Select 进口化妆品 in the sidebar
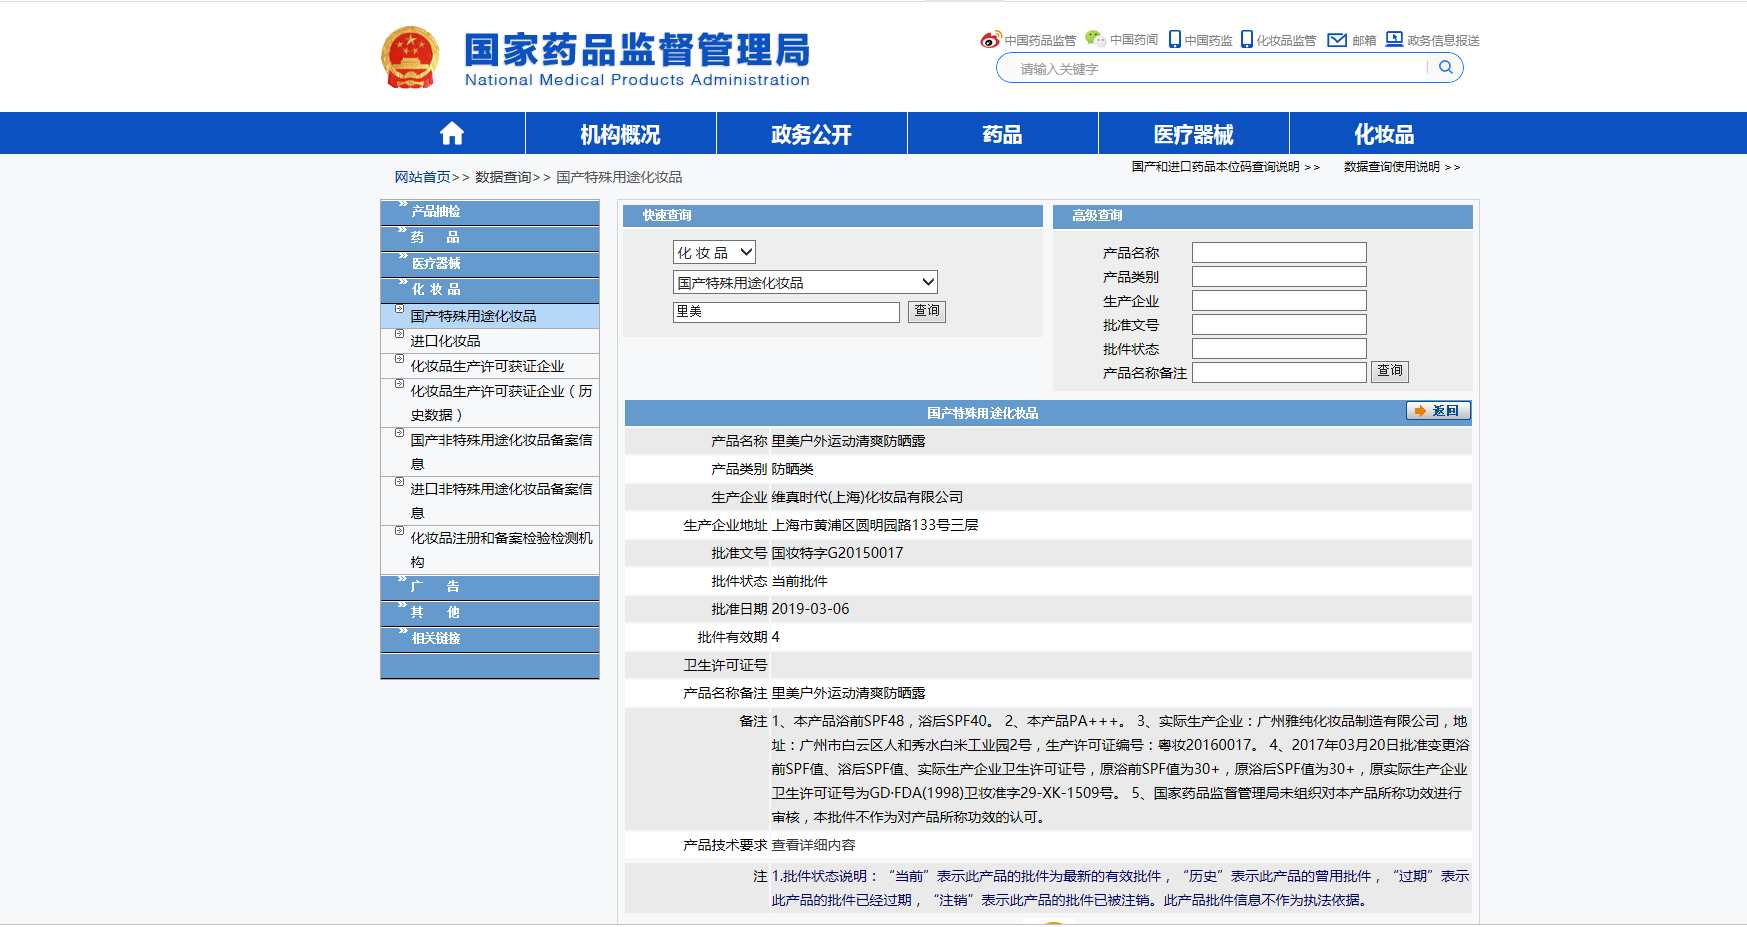Screen dimensions: 1747x927 click(445, 341)
